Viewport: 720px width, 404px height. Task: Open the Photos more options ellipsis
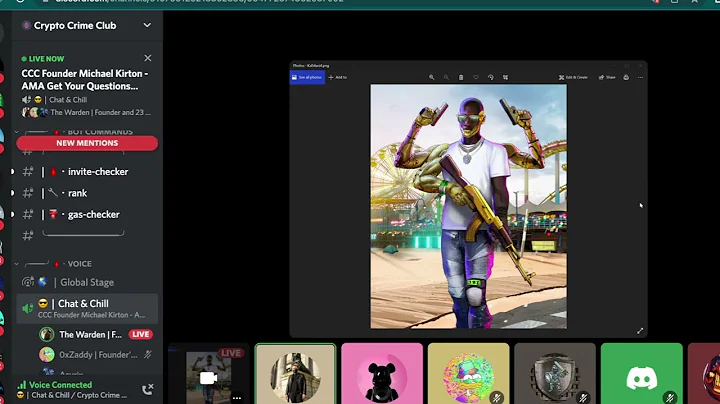pos(641,77)
